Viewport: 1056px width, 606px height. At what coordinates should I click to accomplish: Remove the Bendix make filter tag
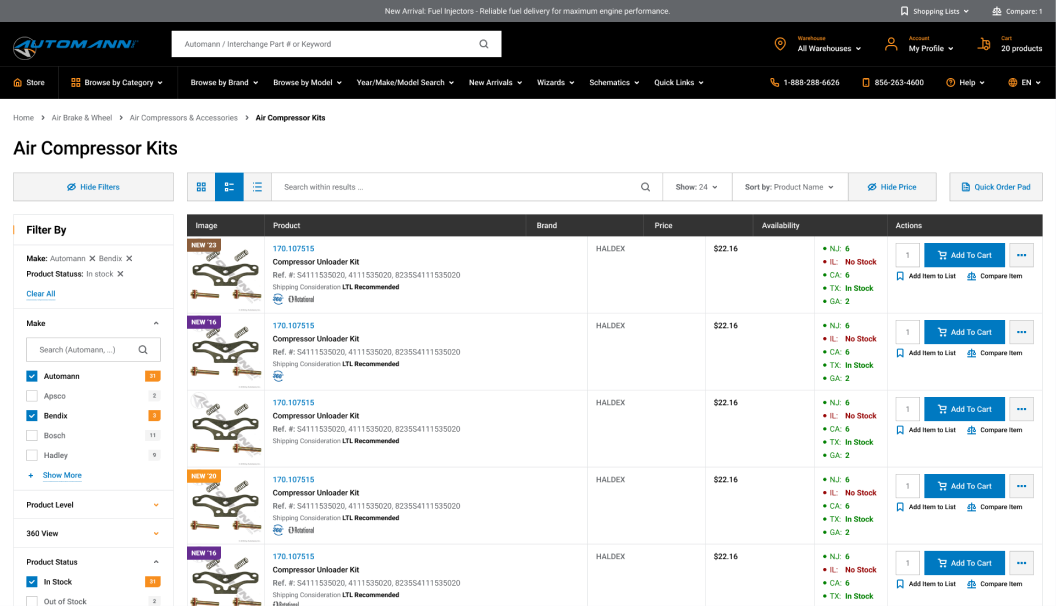pos(129,259)
